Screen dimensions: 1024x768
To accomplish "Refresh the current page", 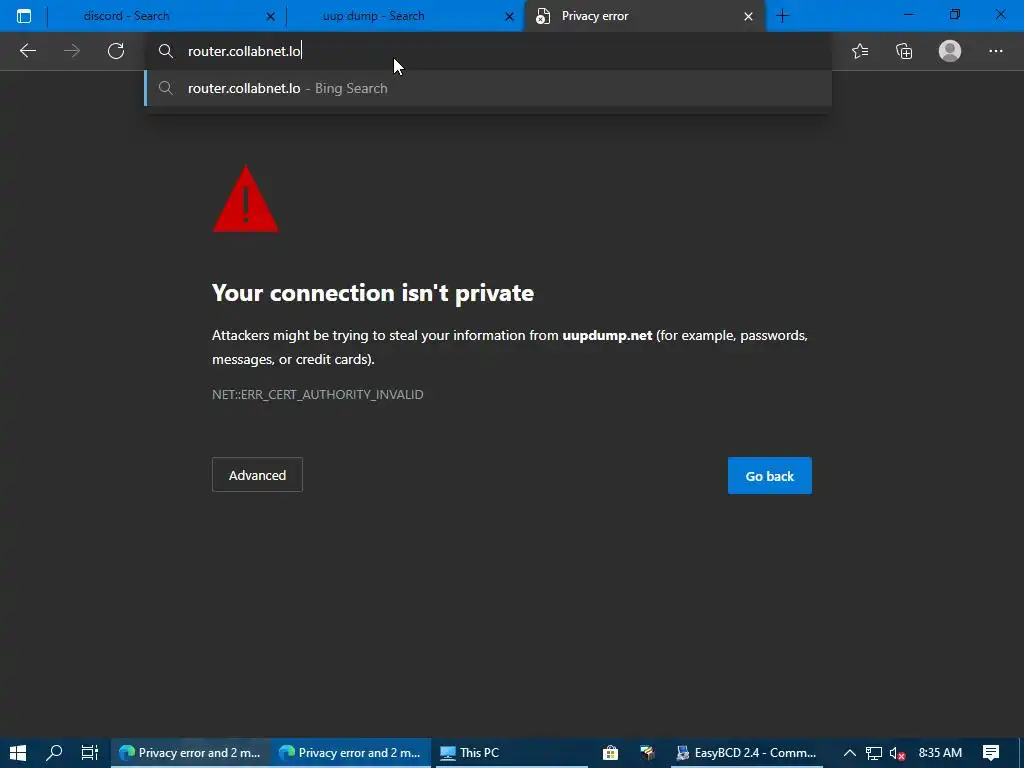I will 116,51.
